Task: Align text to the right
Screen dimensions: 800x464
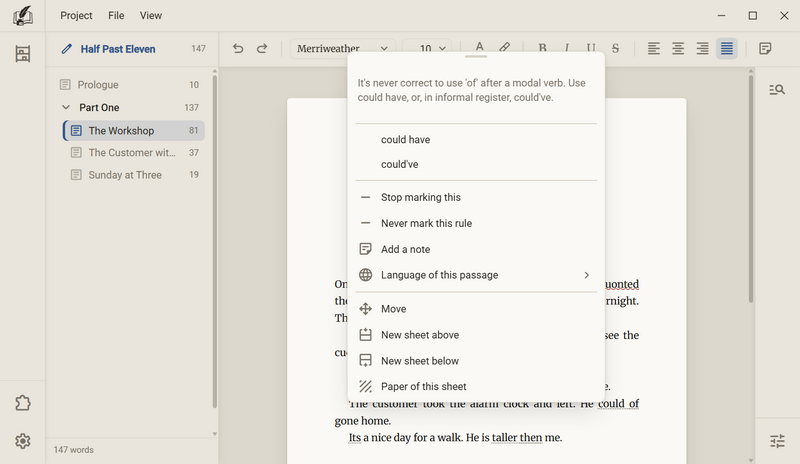Action: point(703,48)
